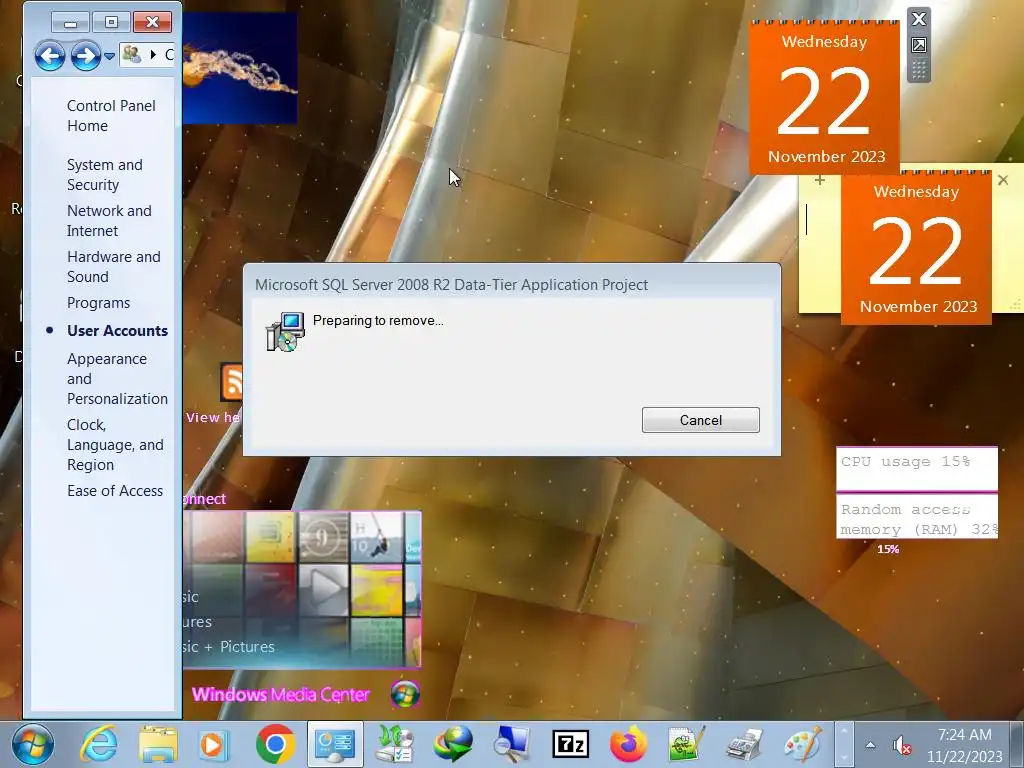Viewport: 1024px width, 768px height.
Task: Go forward in Control Panel window
Action: coord(86,56)
